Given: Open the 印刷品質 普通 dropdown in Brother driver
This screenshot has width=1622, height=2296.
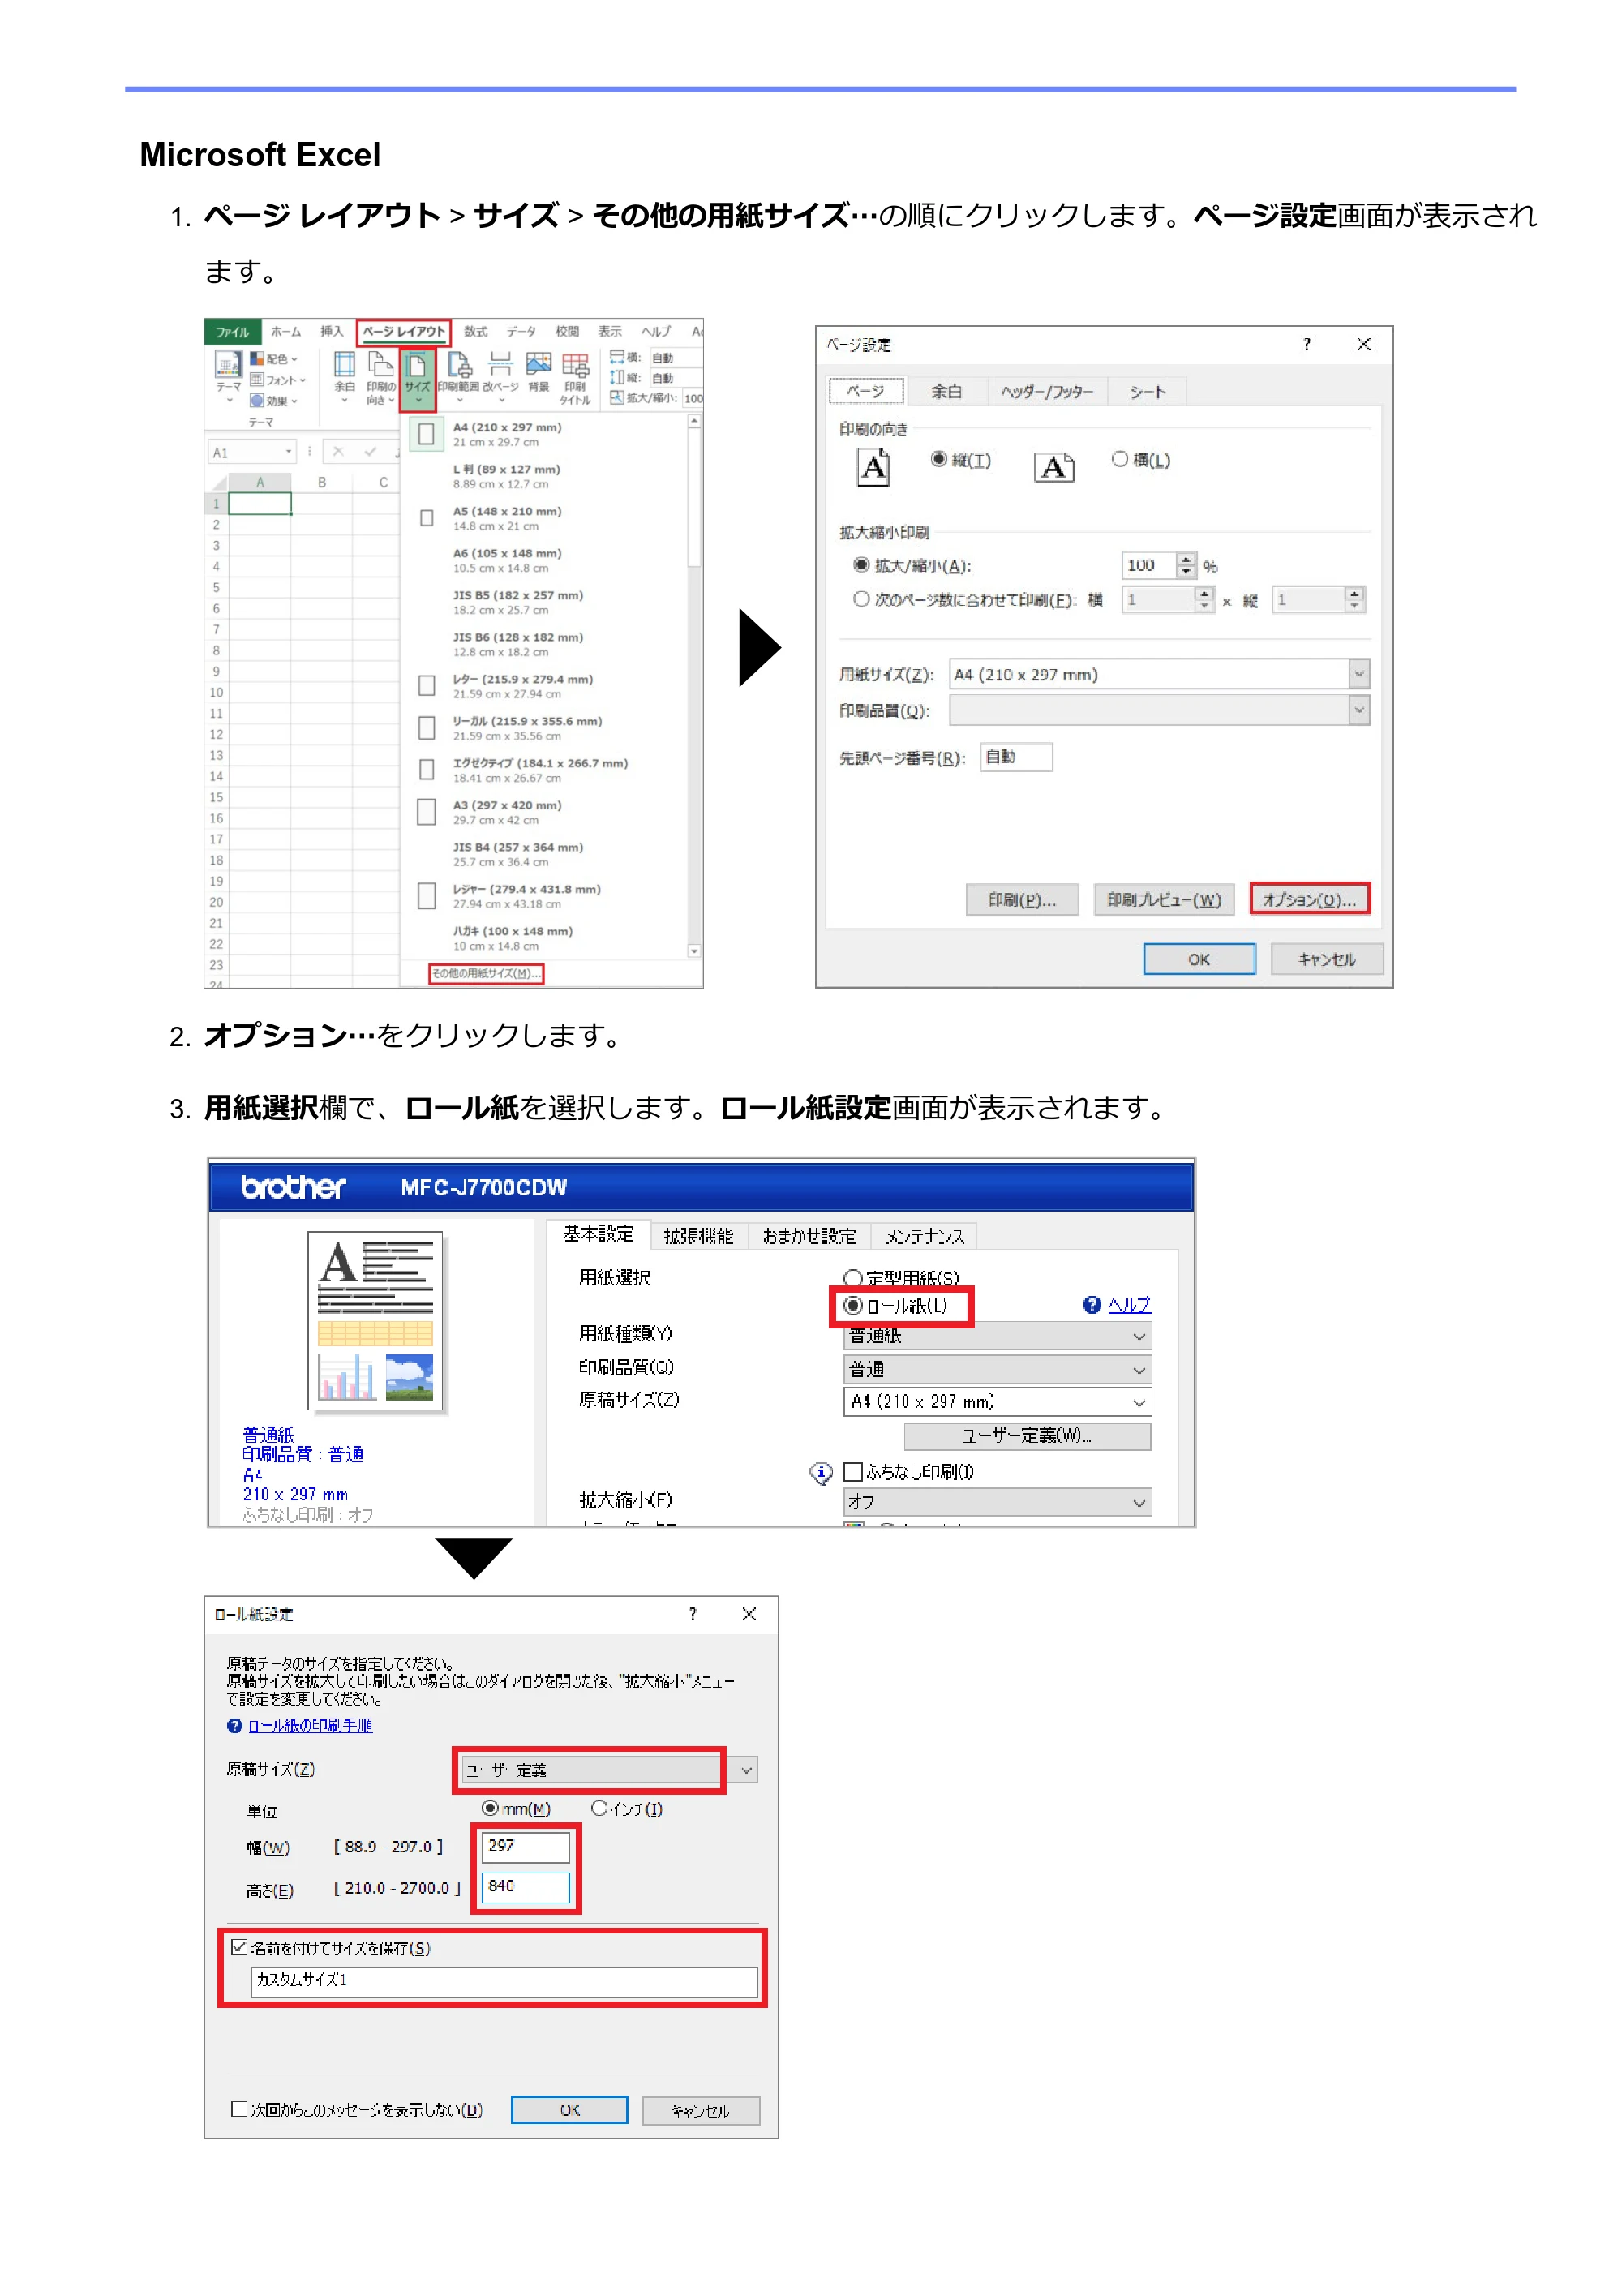Looking at the screenshot, I should 997,1369.
